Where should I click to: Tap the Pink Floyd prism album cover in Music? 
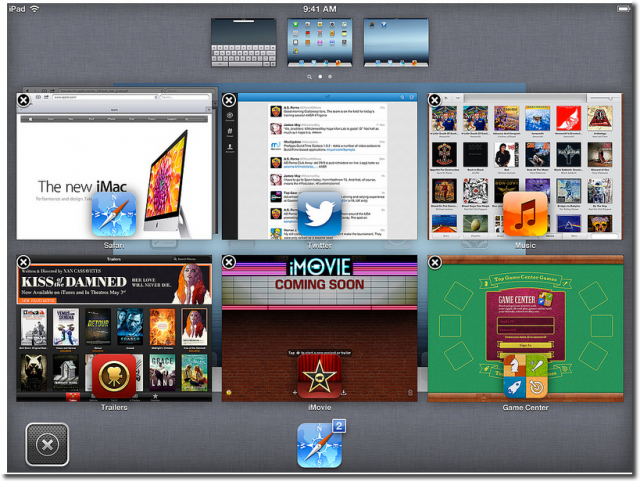[x=568, y=224]
